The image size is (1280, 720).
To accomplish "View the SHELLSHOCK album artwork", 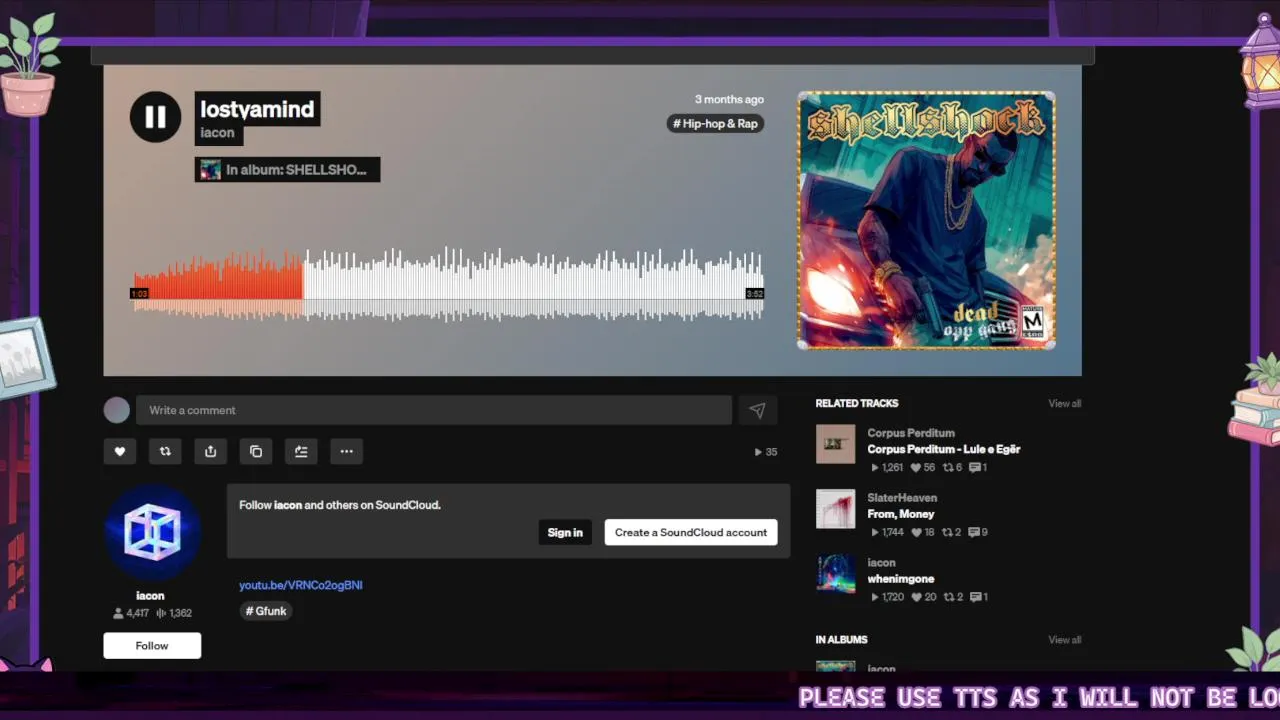I will (x=926, y=220).
